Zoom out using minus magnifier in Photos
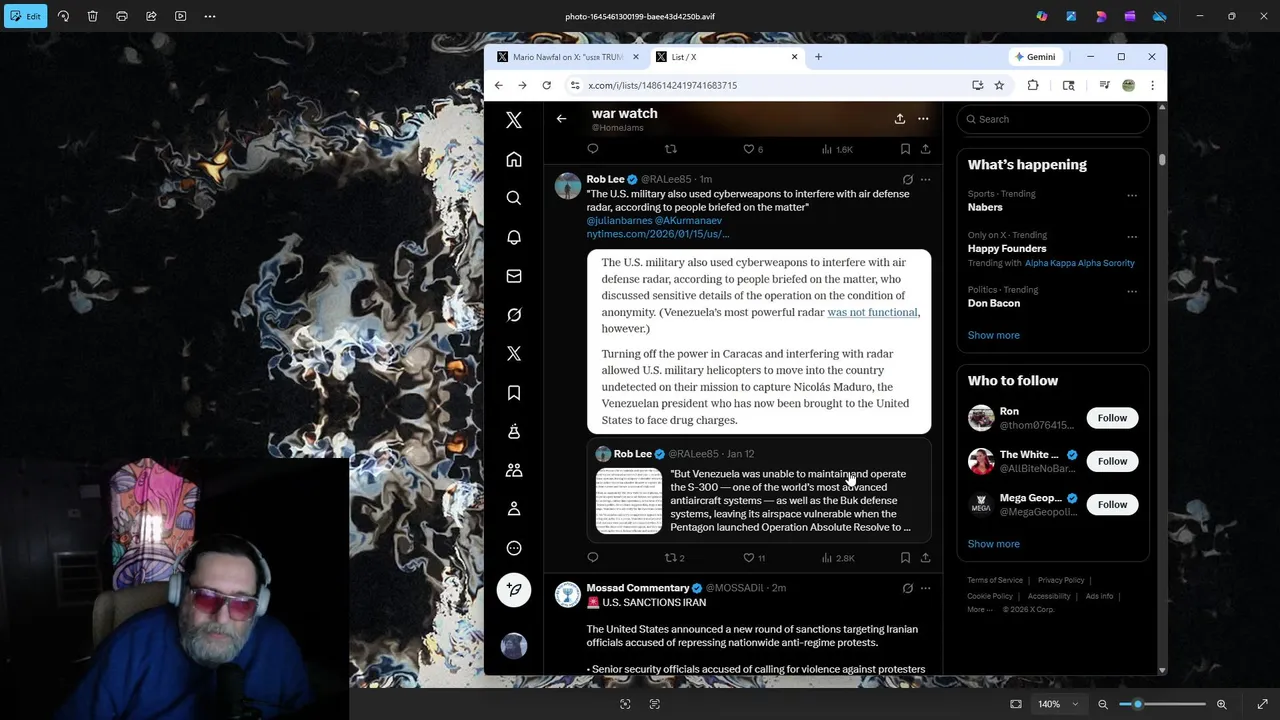Screen dimensions: 1280x720 point(1103,704)
